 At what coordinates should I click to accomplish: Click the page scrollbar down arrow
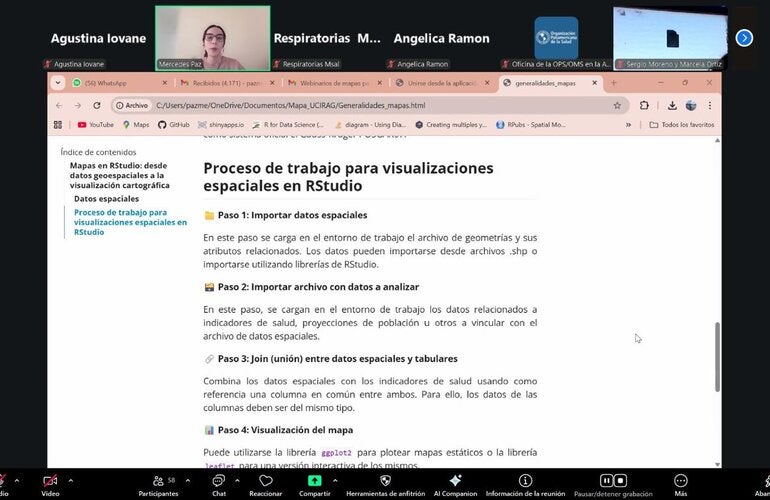(x=717, y=464)
